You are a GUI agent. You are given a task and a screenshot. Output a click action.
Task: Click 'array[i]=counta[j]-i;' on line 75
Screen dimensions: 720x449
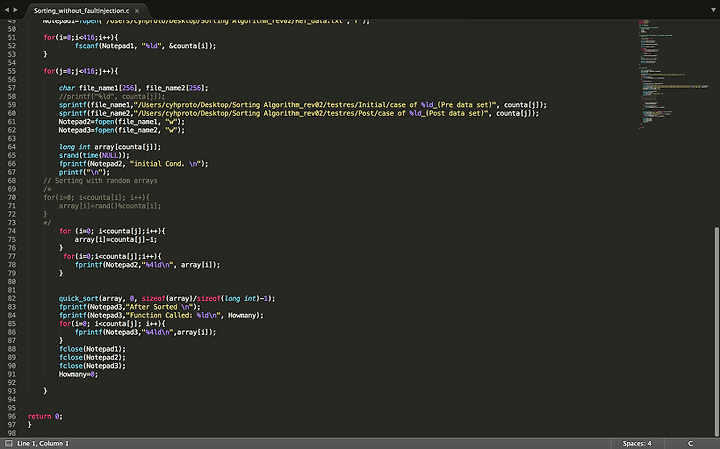click(x=116, y=240)
